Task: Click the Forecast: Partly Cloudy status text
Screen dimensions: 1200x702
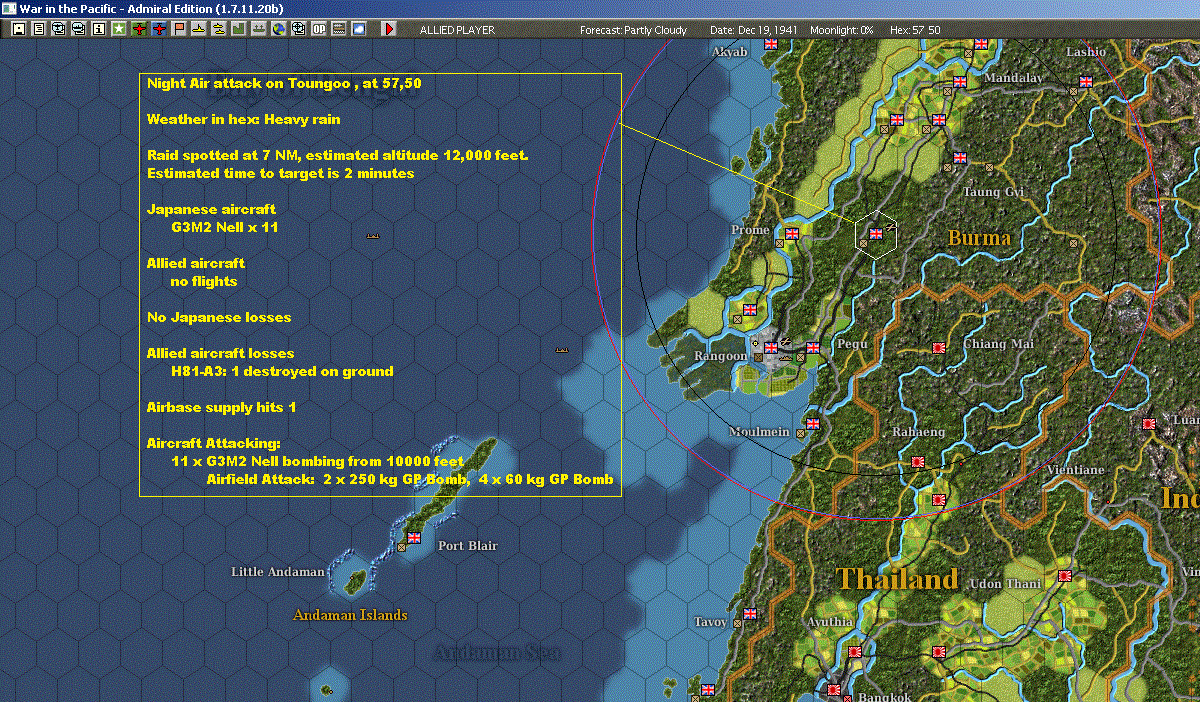Action: coord(634,30)
